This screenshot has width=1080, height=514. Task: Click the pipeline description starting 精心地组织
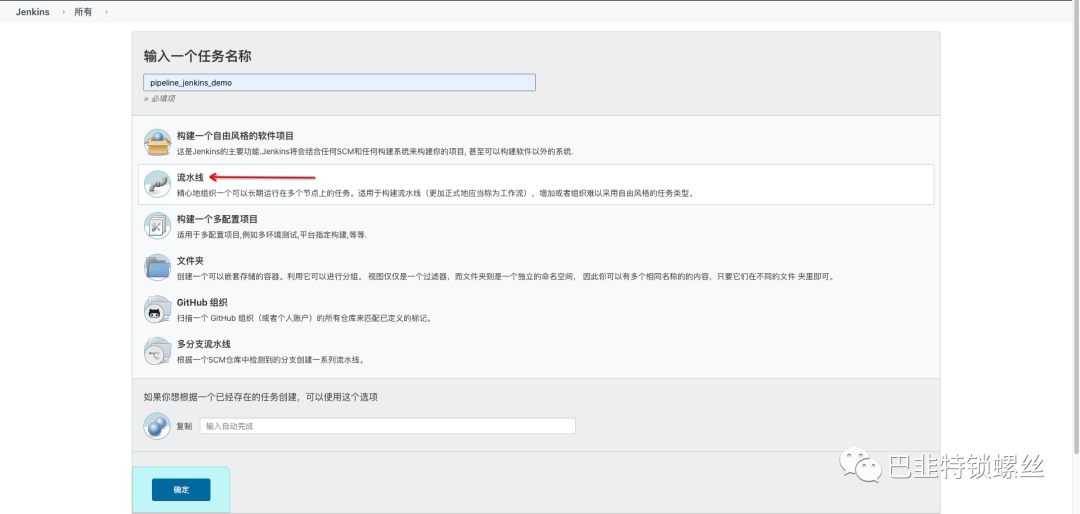click(x=435, y=194)
